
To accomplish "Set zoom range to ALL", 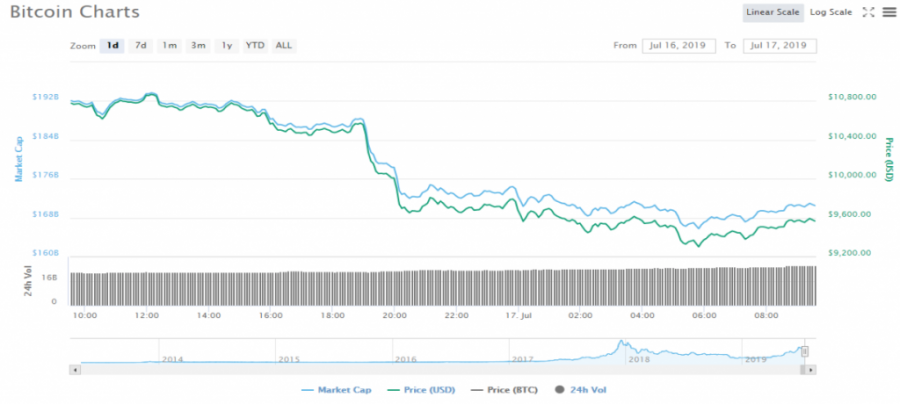I will point(284,45).
